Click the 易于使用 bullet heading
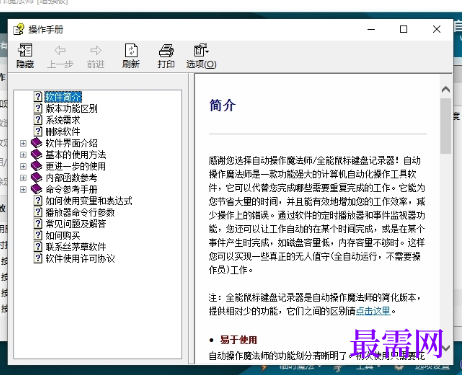 (238, 340)
